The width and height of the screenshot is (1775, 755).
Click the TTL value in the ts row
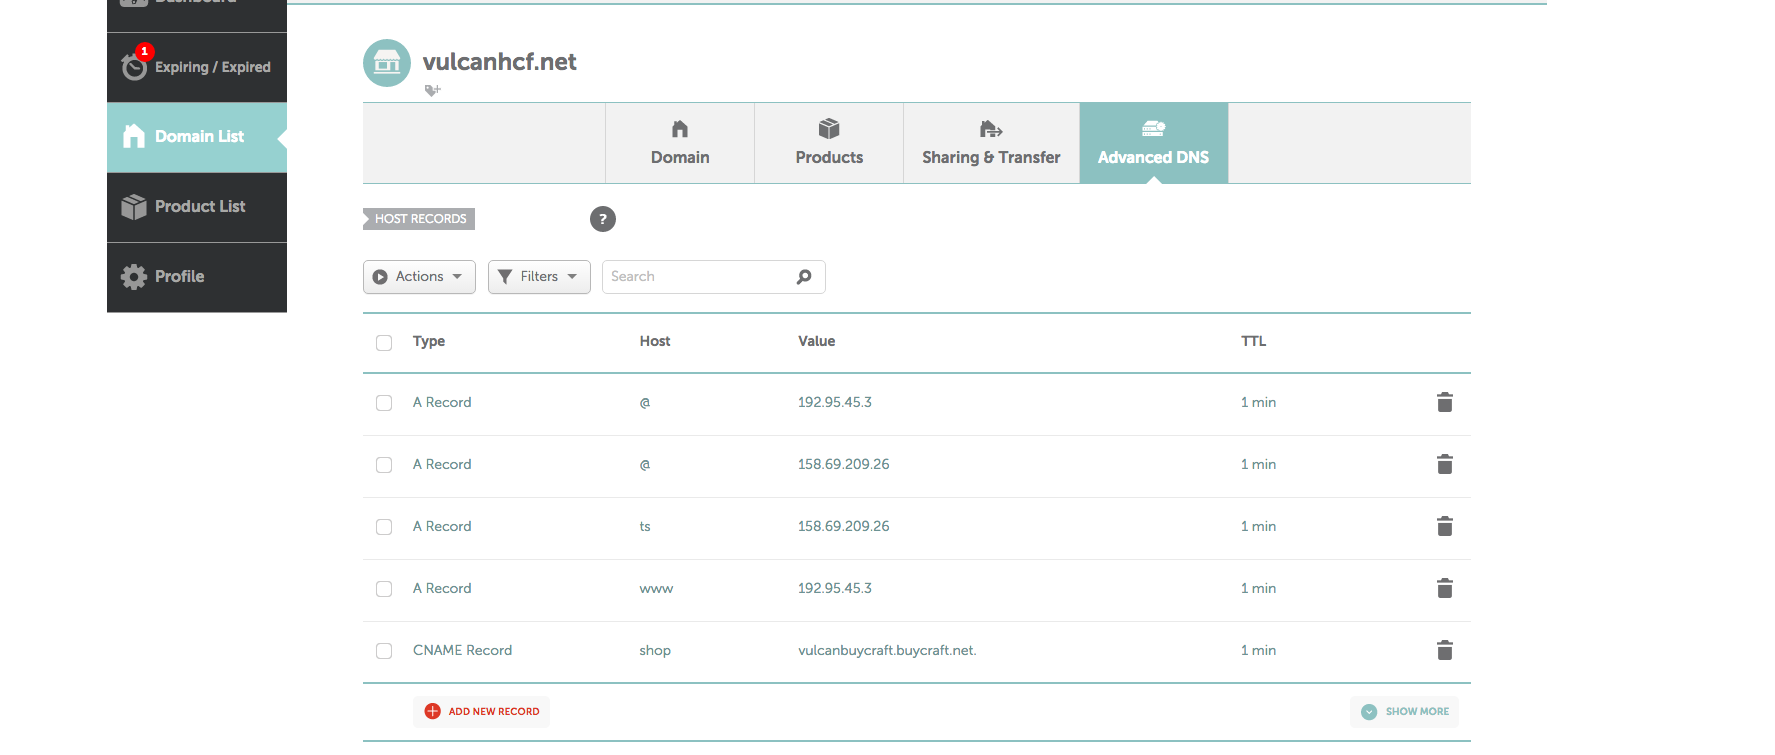pyautogui.click(x=1258, y=526)
